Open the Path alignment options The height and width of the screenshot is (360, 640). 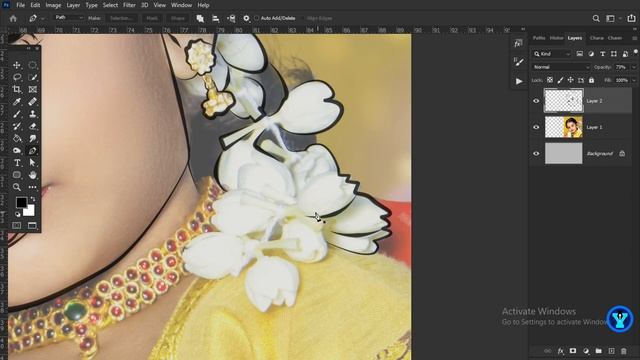(216, 18)
